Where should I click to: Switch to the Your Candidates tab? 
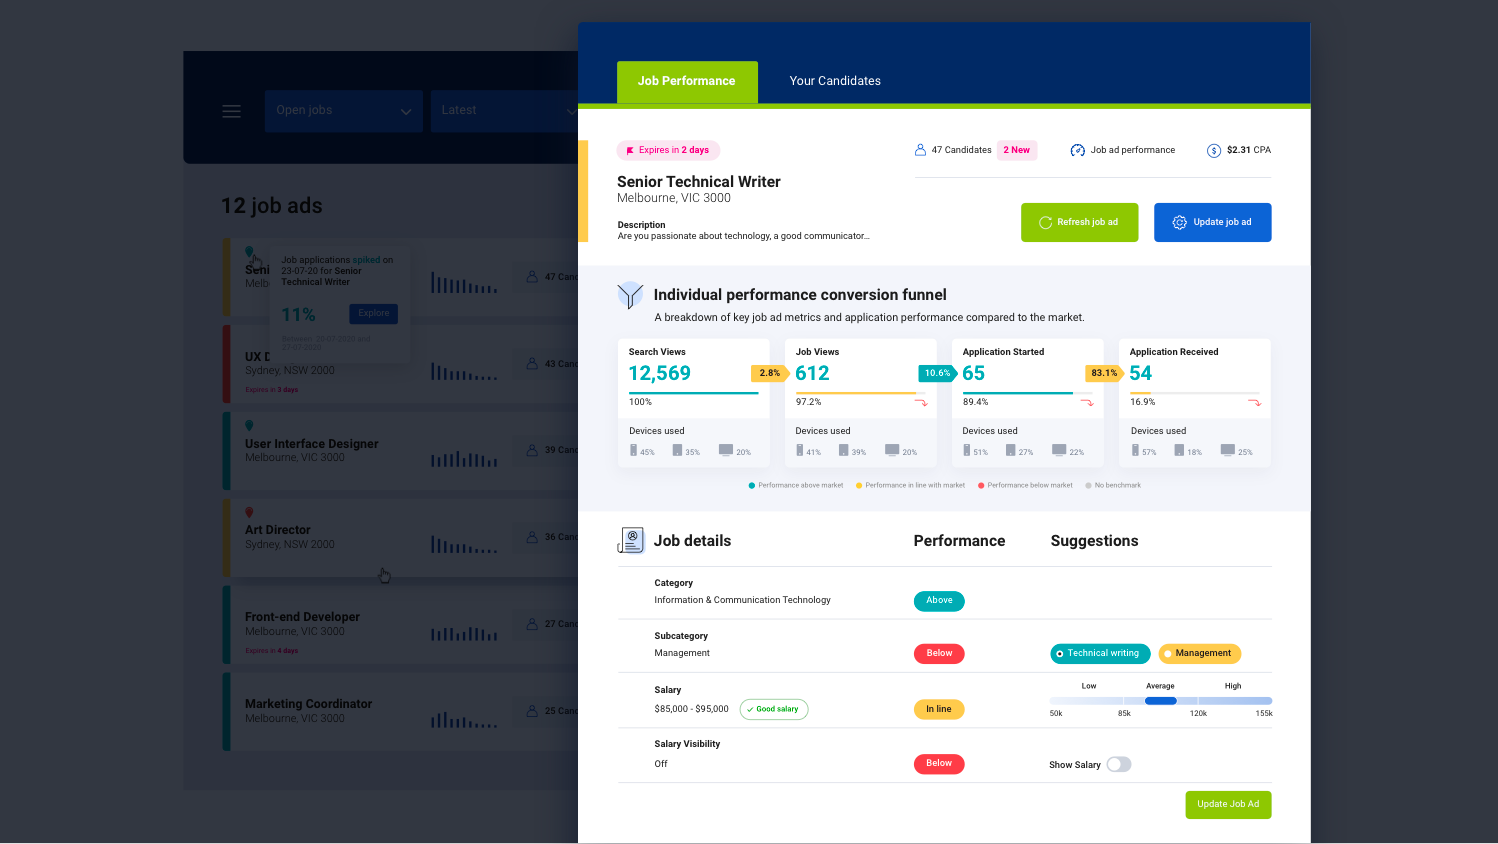[835, 82]
